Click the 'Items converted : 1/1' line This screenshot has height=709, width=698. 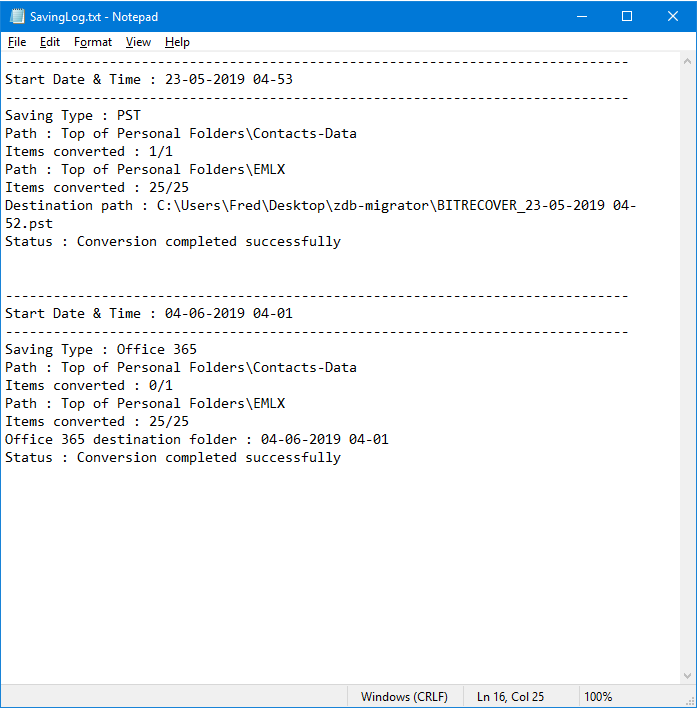[89, 151]
